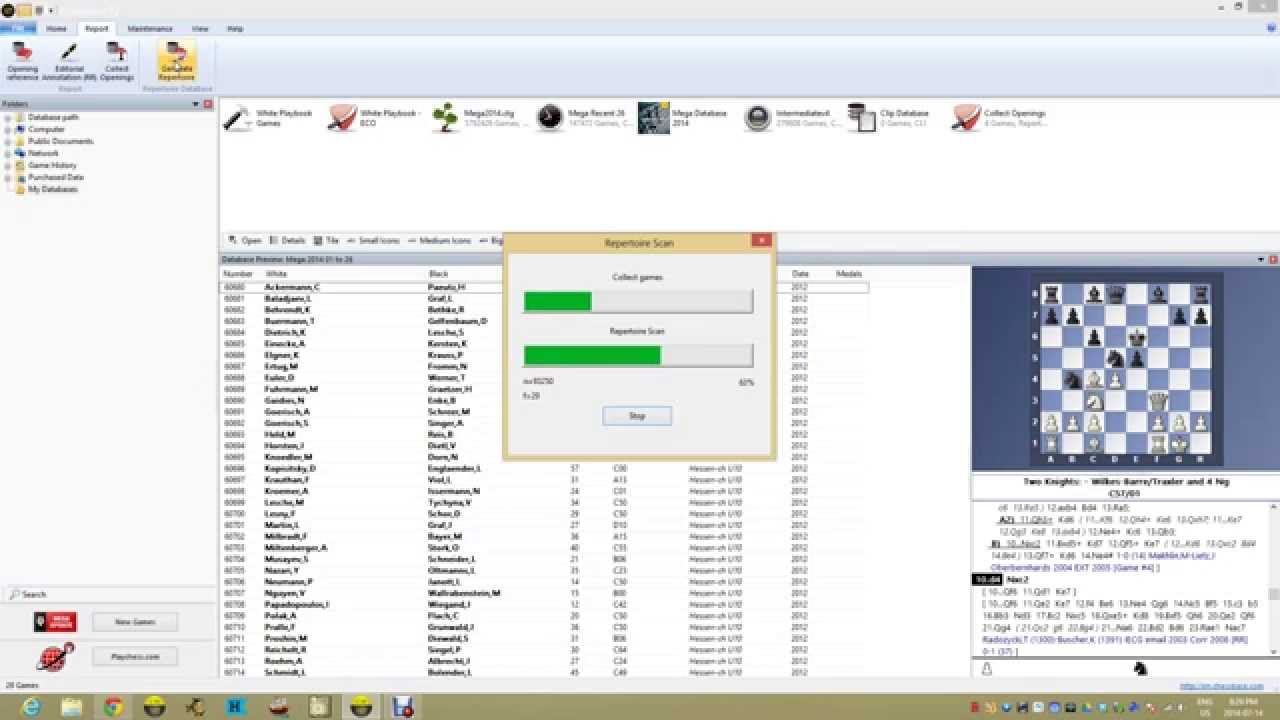Image resolution: width=1280 pixels, height=720 pixels.
Task: Click the application logo in title bar
Action: 8,10
